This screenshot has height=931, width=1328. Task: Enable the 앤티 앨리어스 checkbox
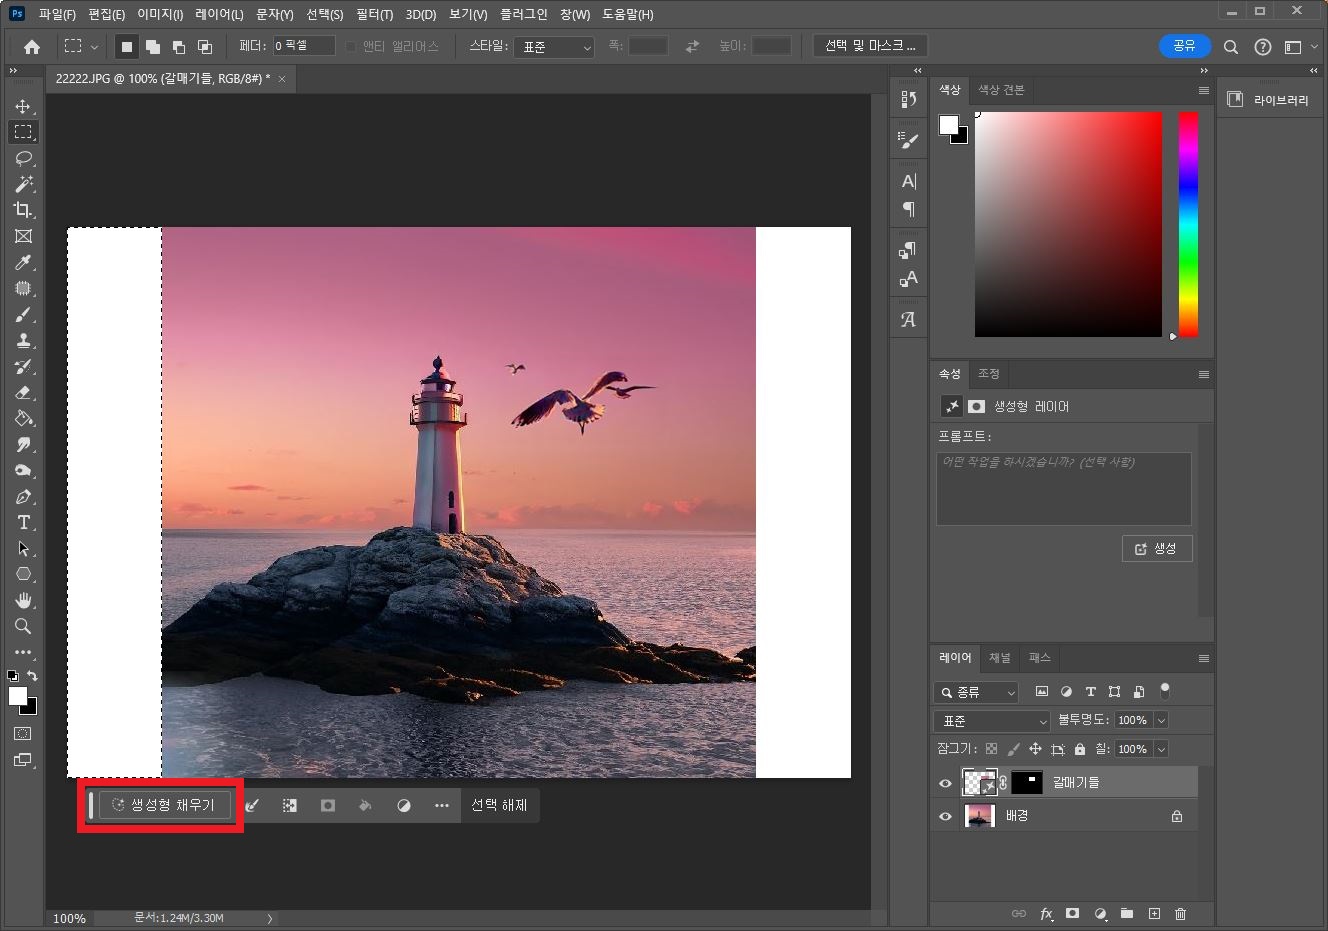[x=351, y=46]
